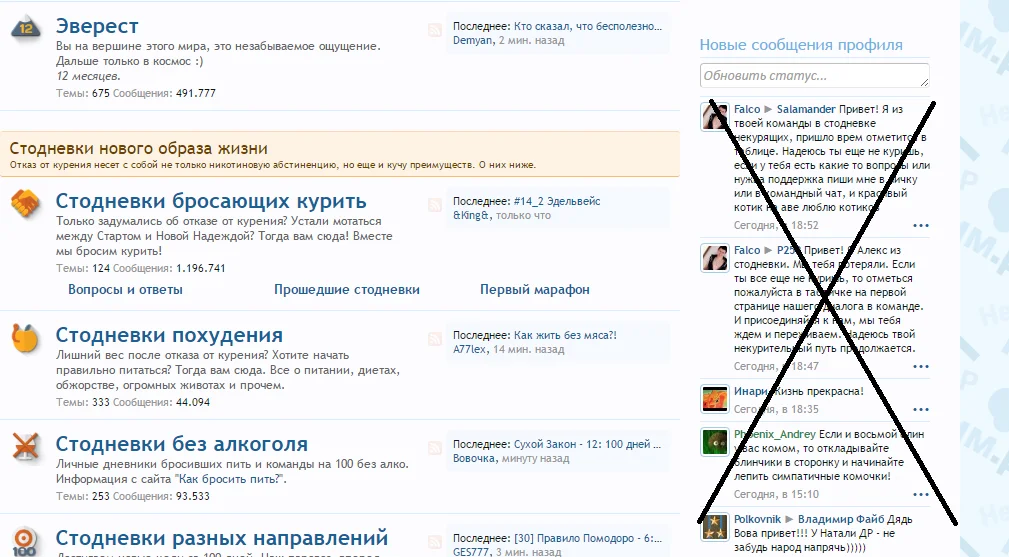Open user Demyan's profile

click(x=473, y=40)
